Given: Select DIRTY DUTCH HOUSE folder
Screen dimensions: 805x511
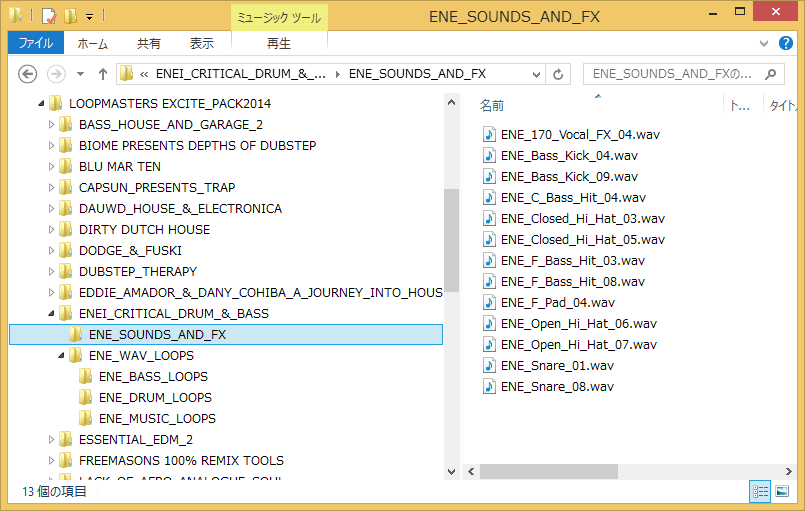Looking at the screenshot, I should click(x=144, y=230).
